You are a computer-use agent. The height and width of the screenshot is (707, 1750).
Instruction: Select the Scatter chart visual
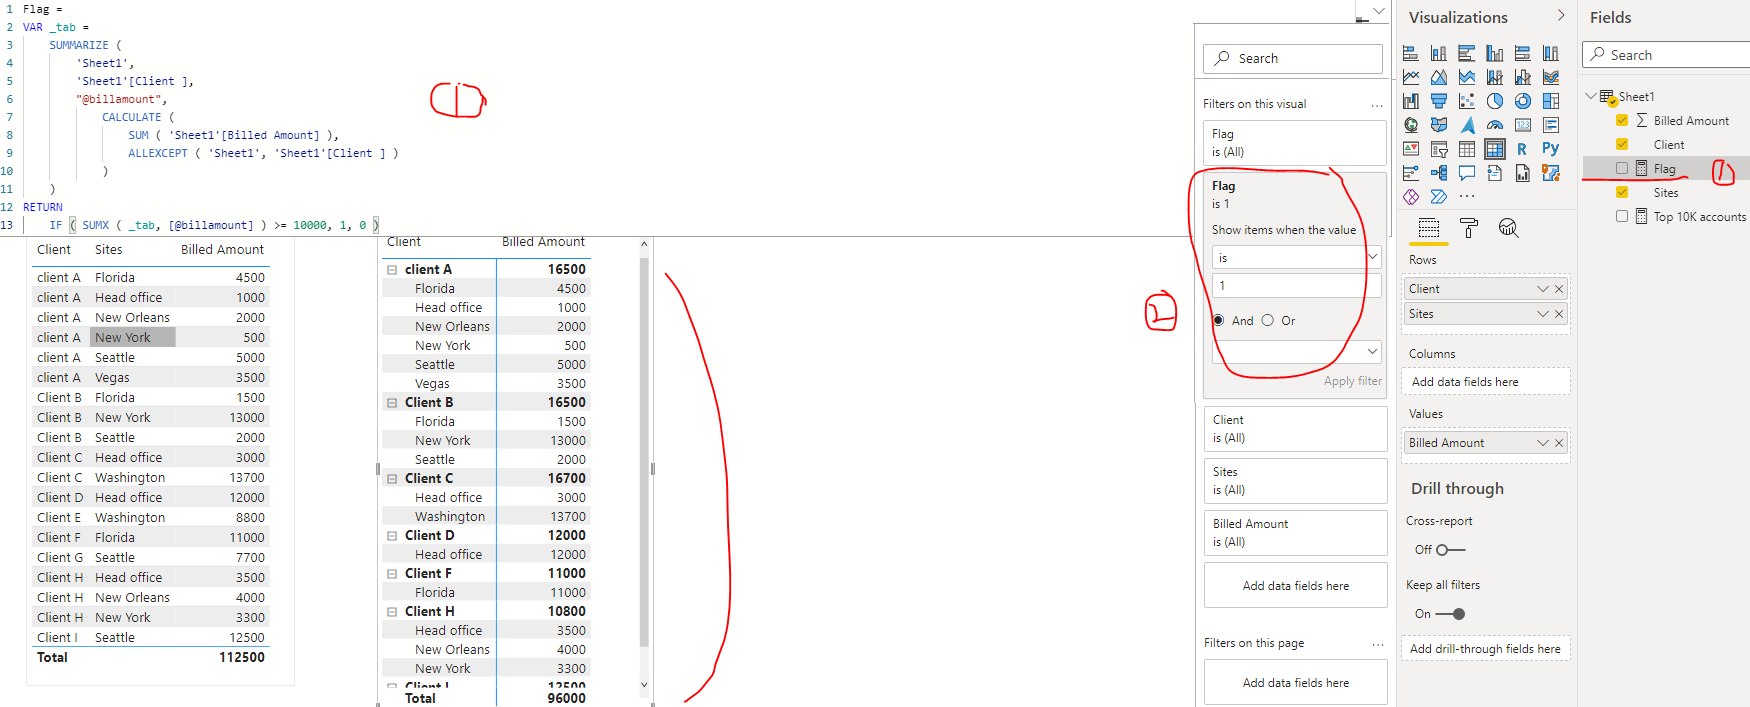tap(1467, 101)
